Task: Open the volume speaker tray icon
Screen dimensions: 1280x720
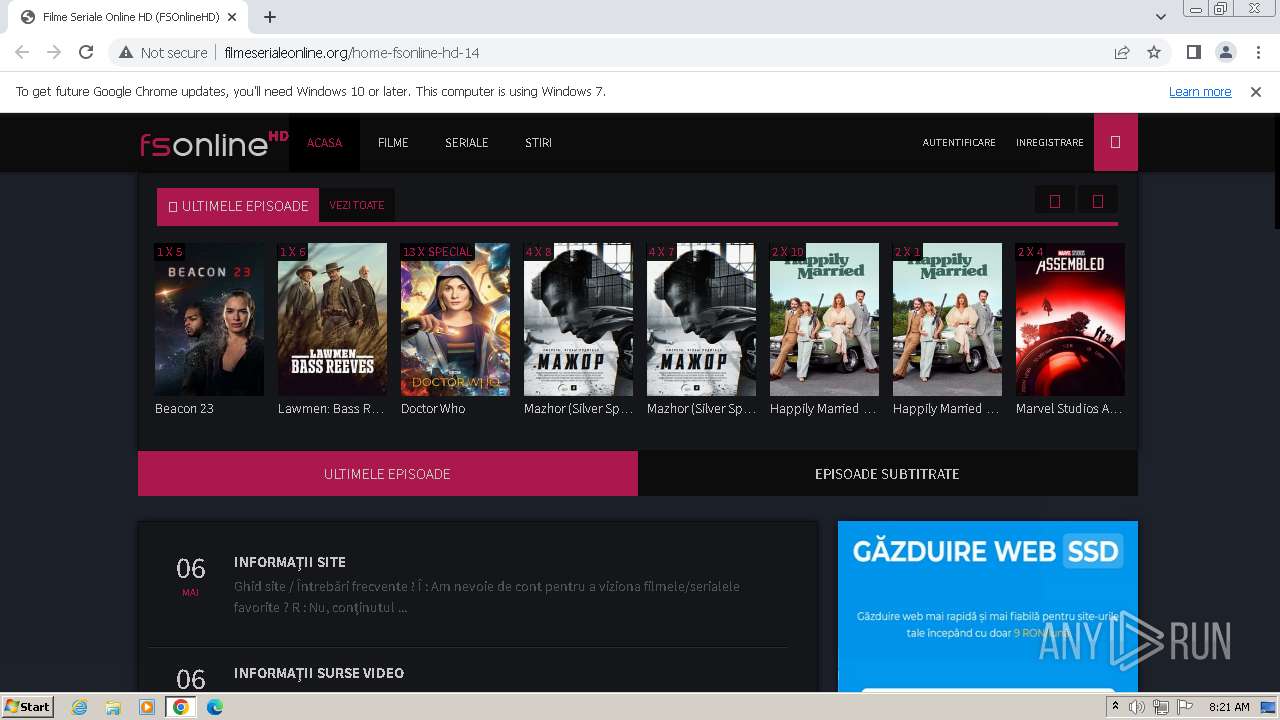Action: point(1137,707)
